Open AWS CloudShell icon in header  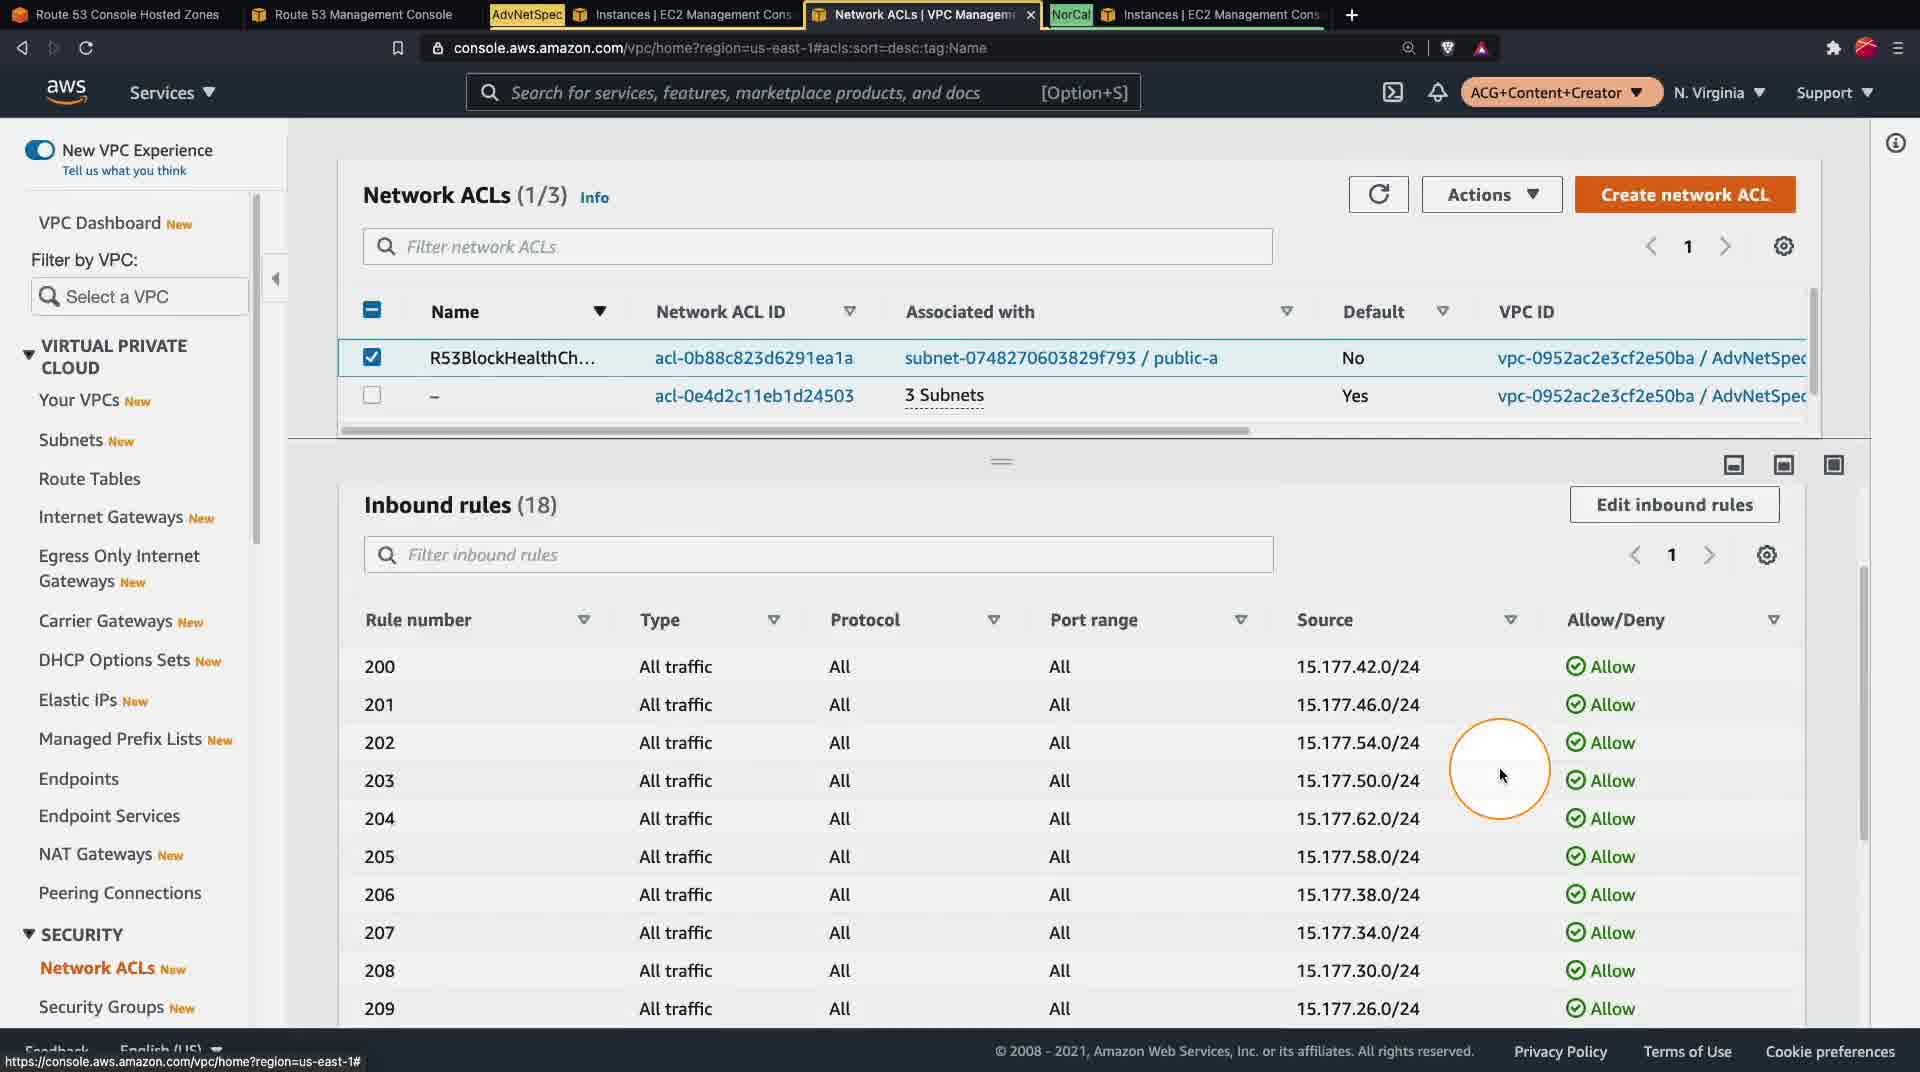tap(1392, 92)
